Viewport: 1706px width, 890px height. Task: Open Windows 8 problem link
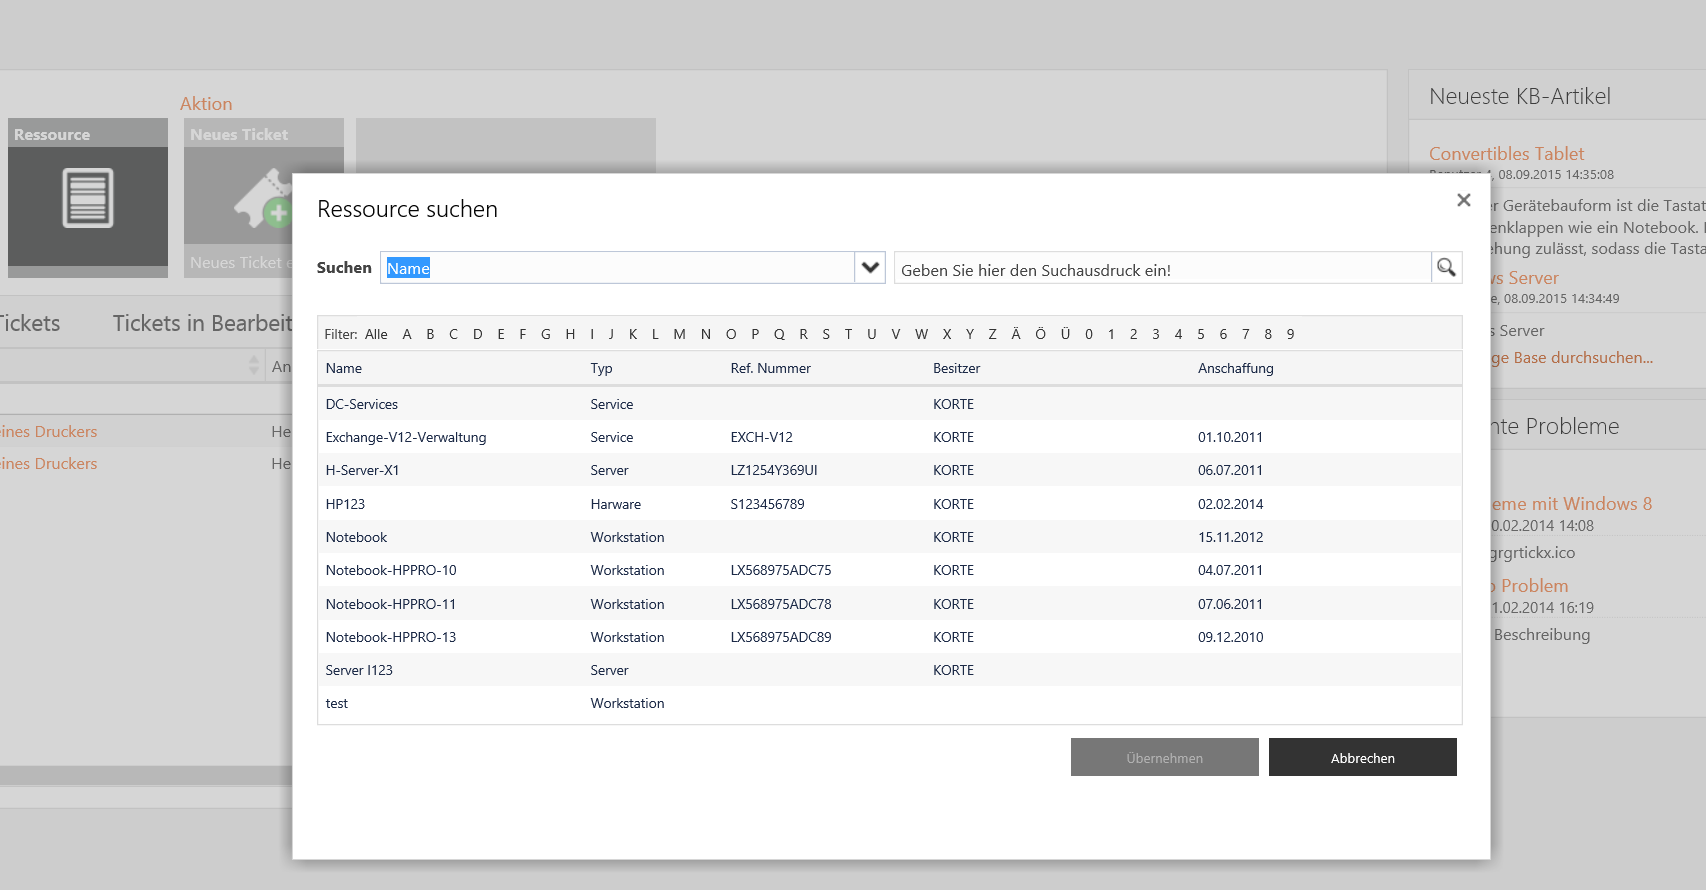tap(1572, 503)
